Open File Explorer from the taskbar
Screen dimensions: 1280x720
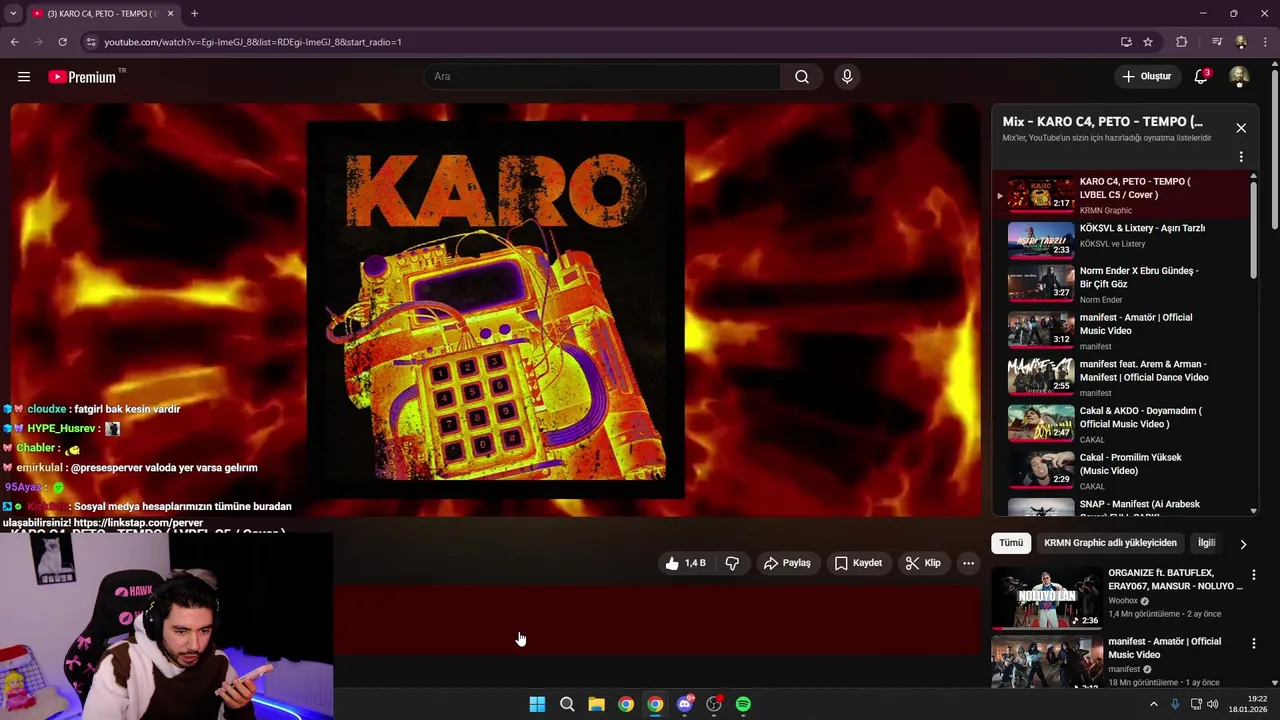pyautogui.click(x=596, y=704)
